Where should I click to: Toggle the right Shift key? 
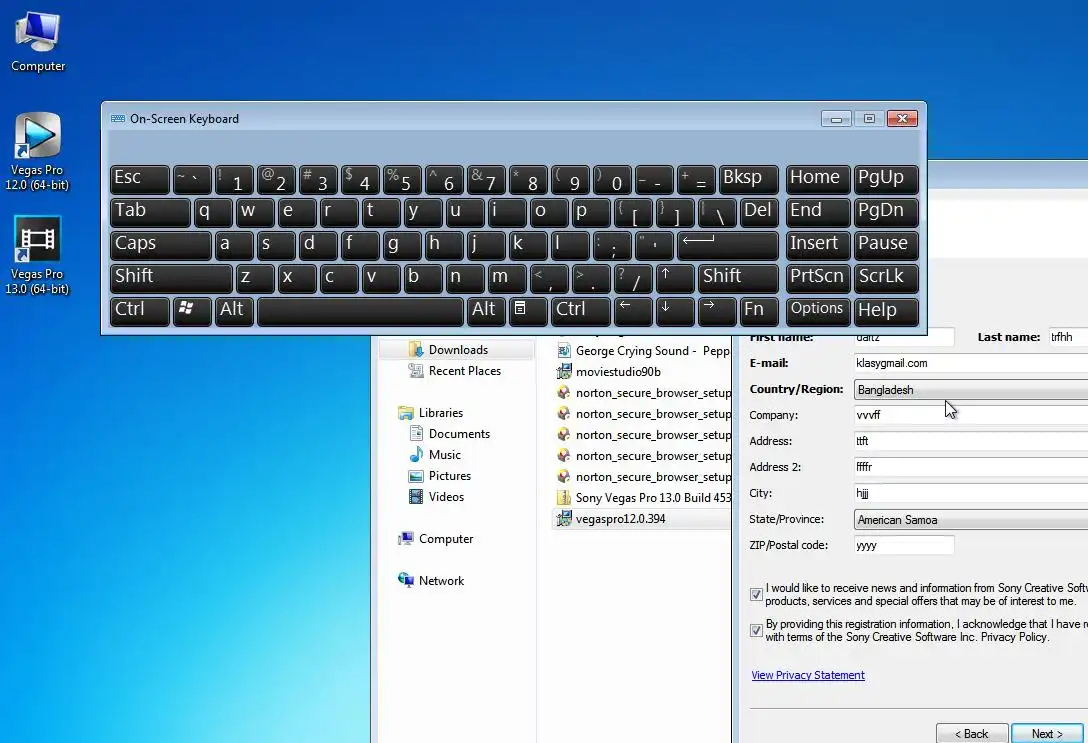click(738, 278)
